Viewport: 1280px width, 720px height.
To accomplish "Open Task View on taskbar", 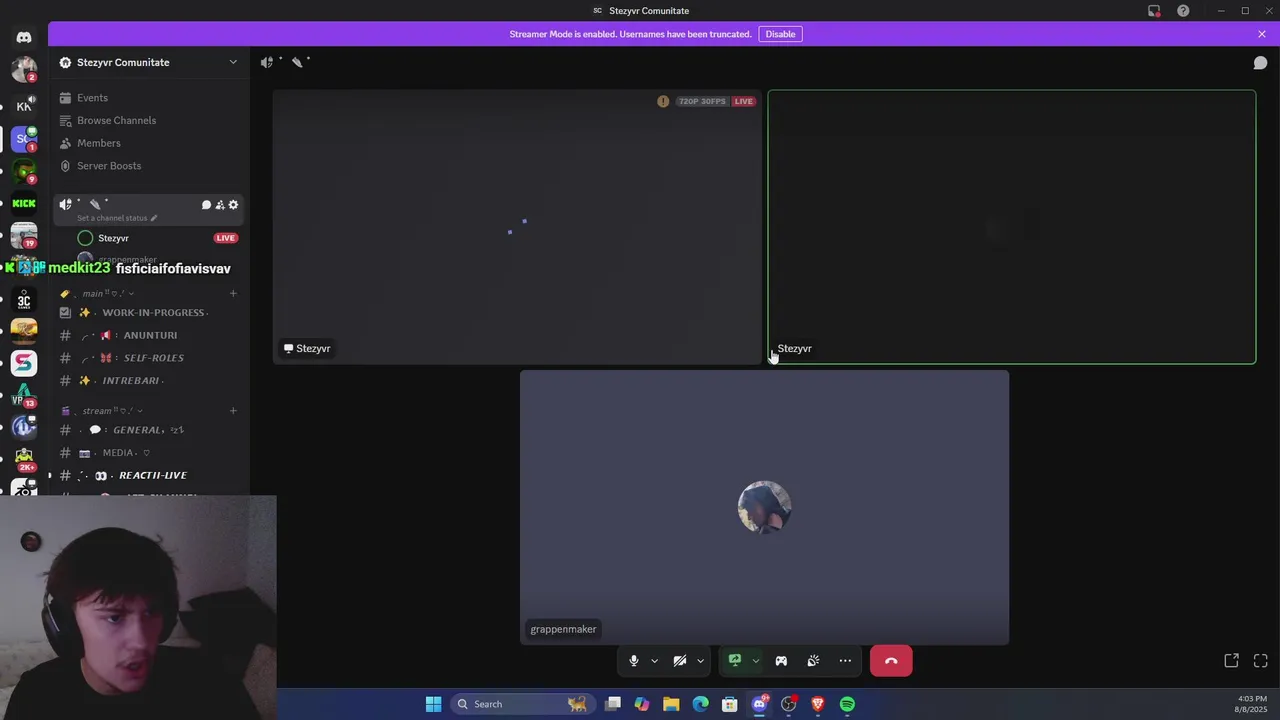I will [x=613, y=704].
